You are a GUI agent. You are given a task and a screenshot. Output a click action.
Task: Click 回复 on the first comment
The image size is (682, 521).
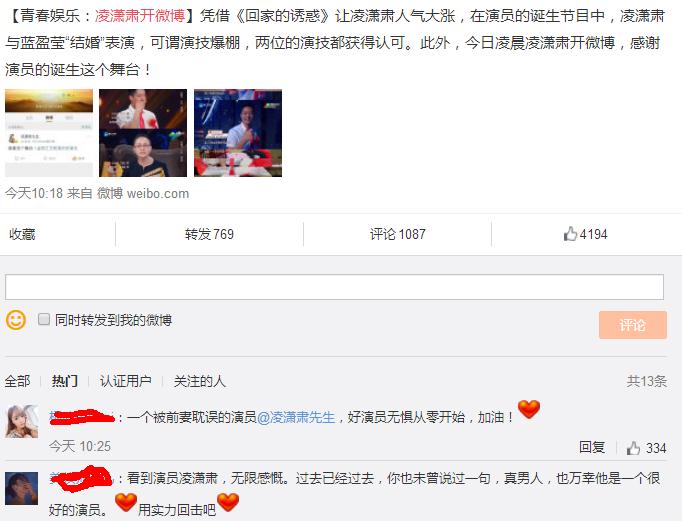coord(592,448)
